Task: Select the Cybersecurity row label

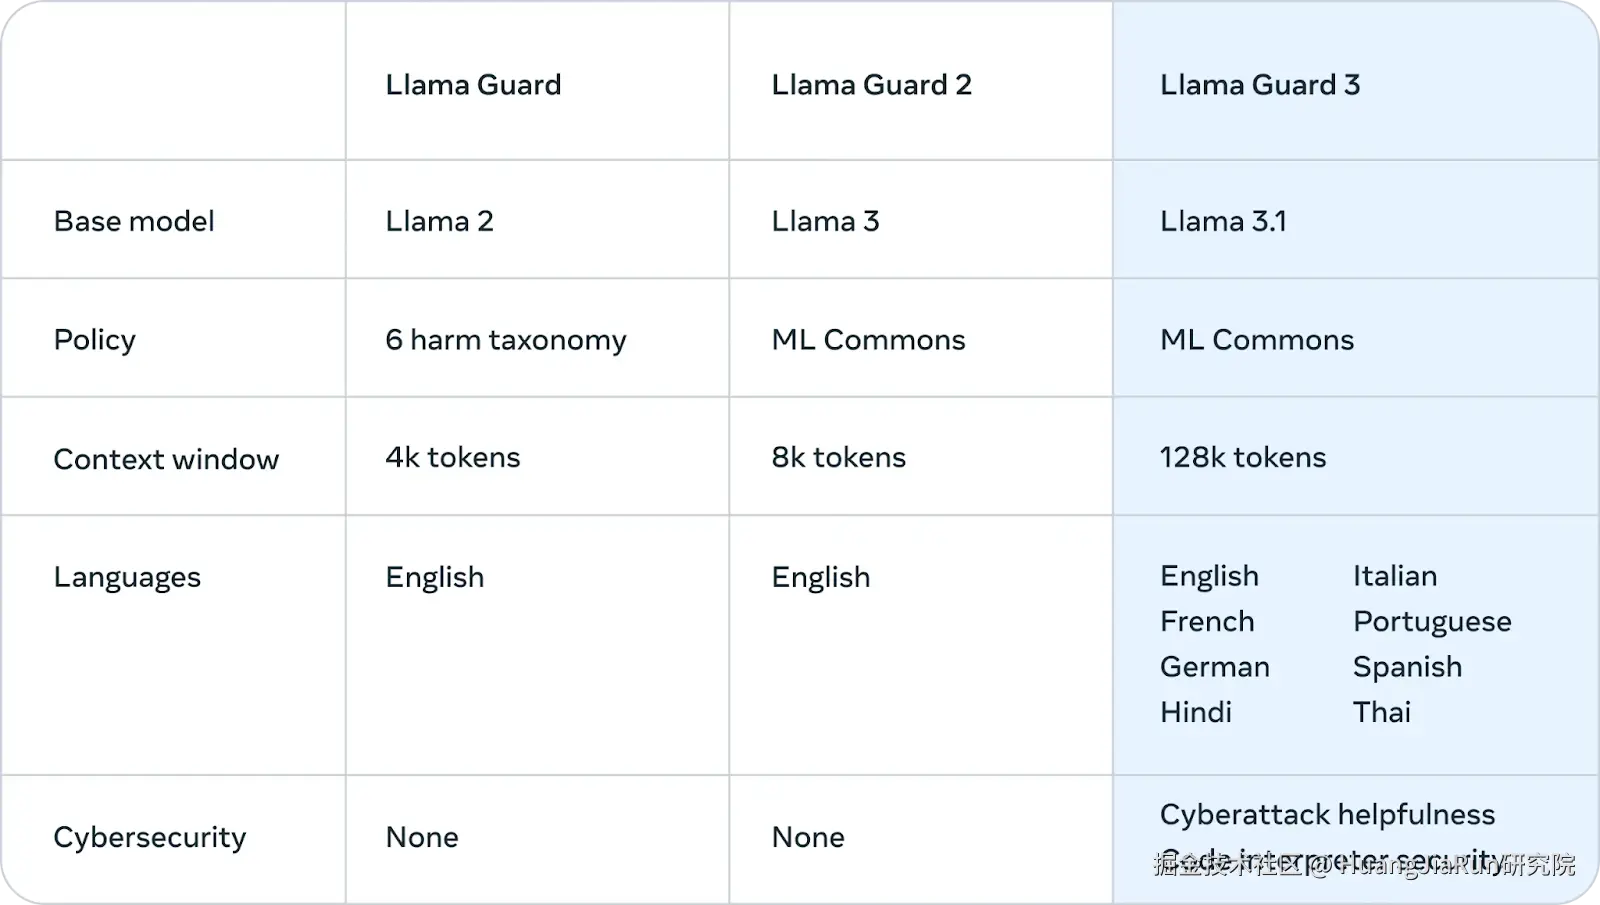Action: [x=149, y=837]
